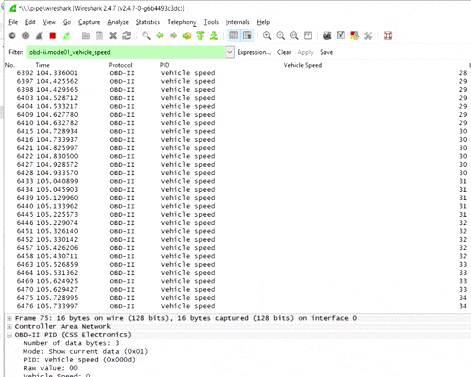The width and height of the screenshot is (471, 377).
Task: Go to packet number icon
Action: [x=187, y=35]
